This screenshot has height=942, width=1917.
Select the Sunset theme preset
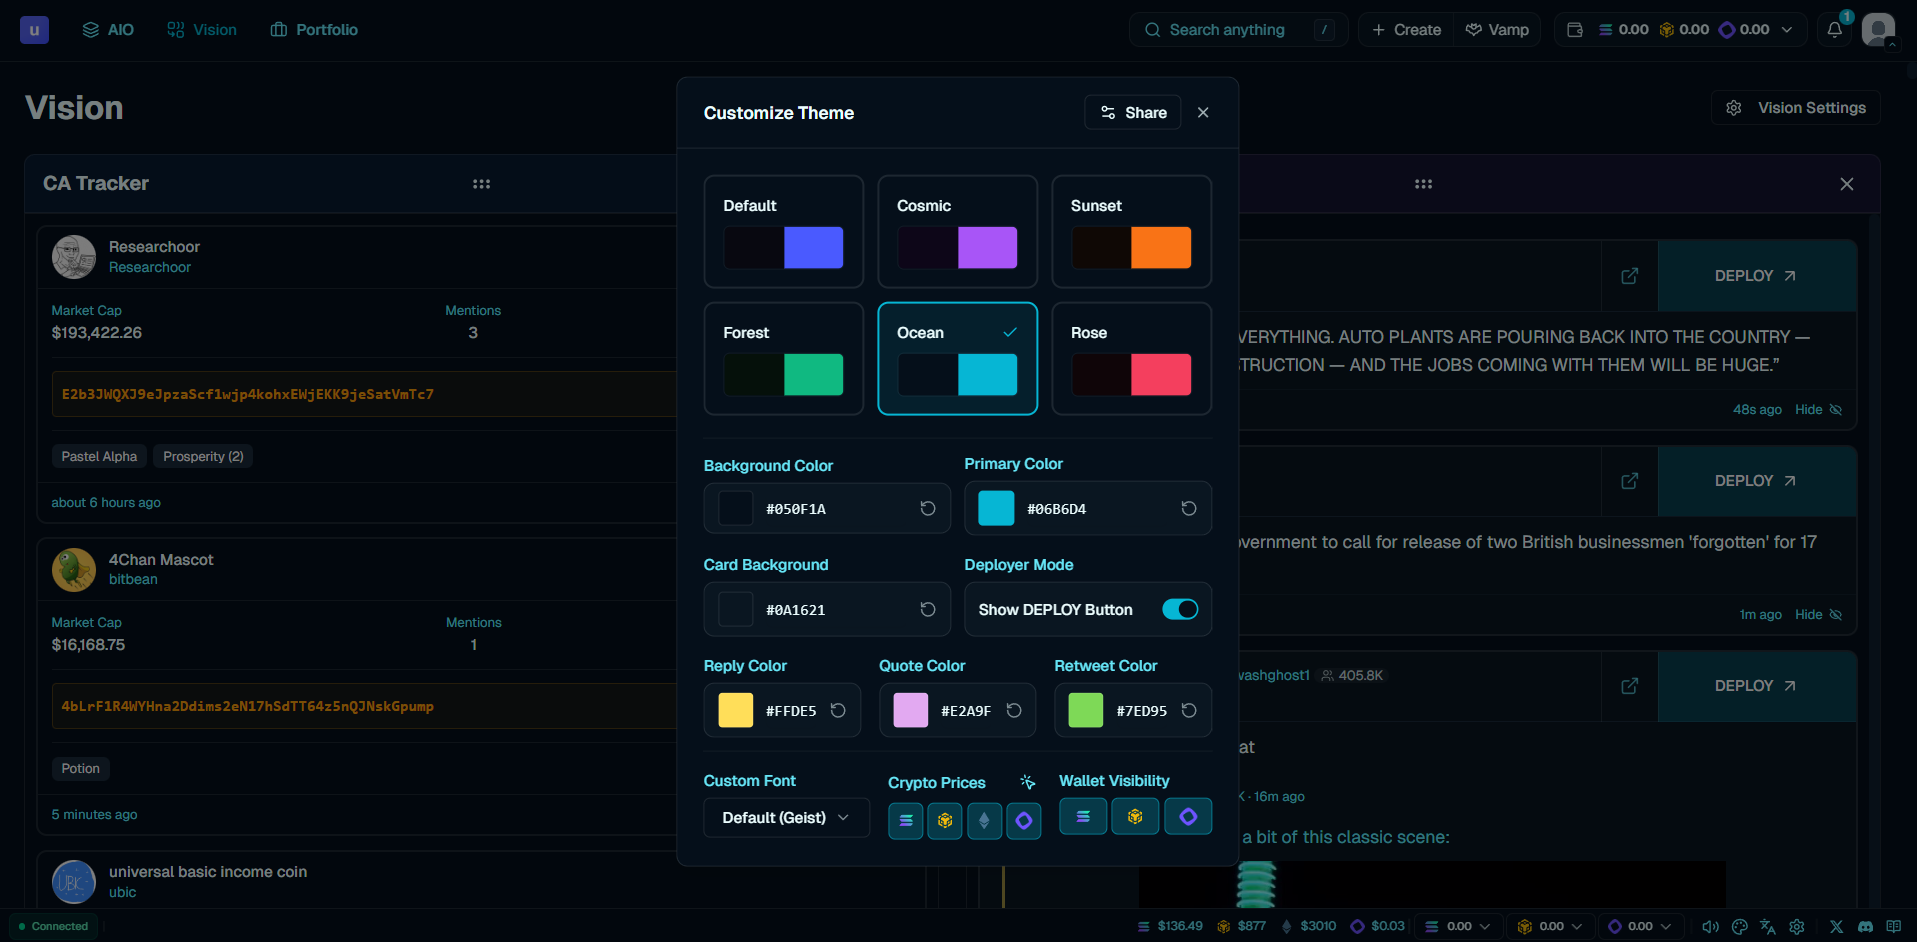(1131, 232)
